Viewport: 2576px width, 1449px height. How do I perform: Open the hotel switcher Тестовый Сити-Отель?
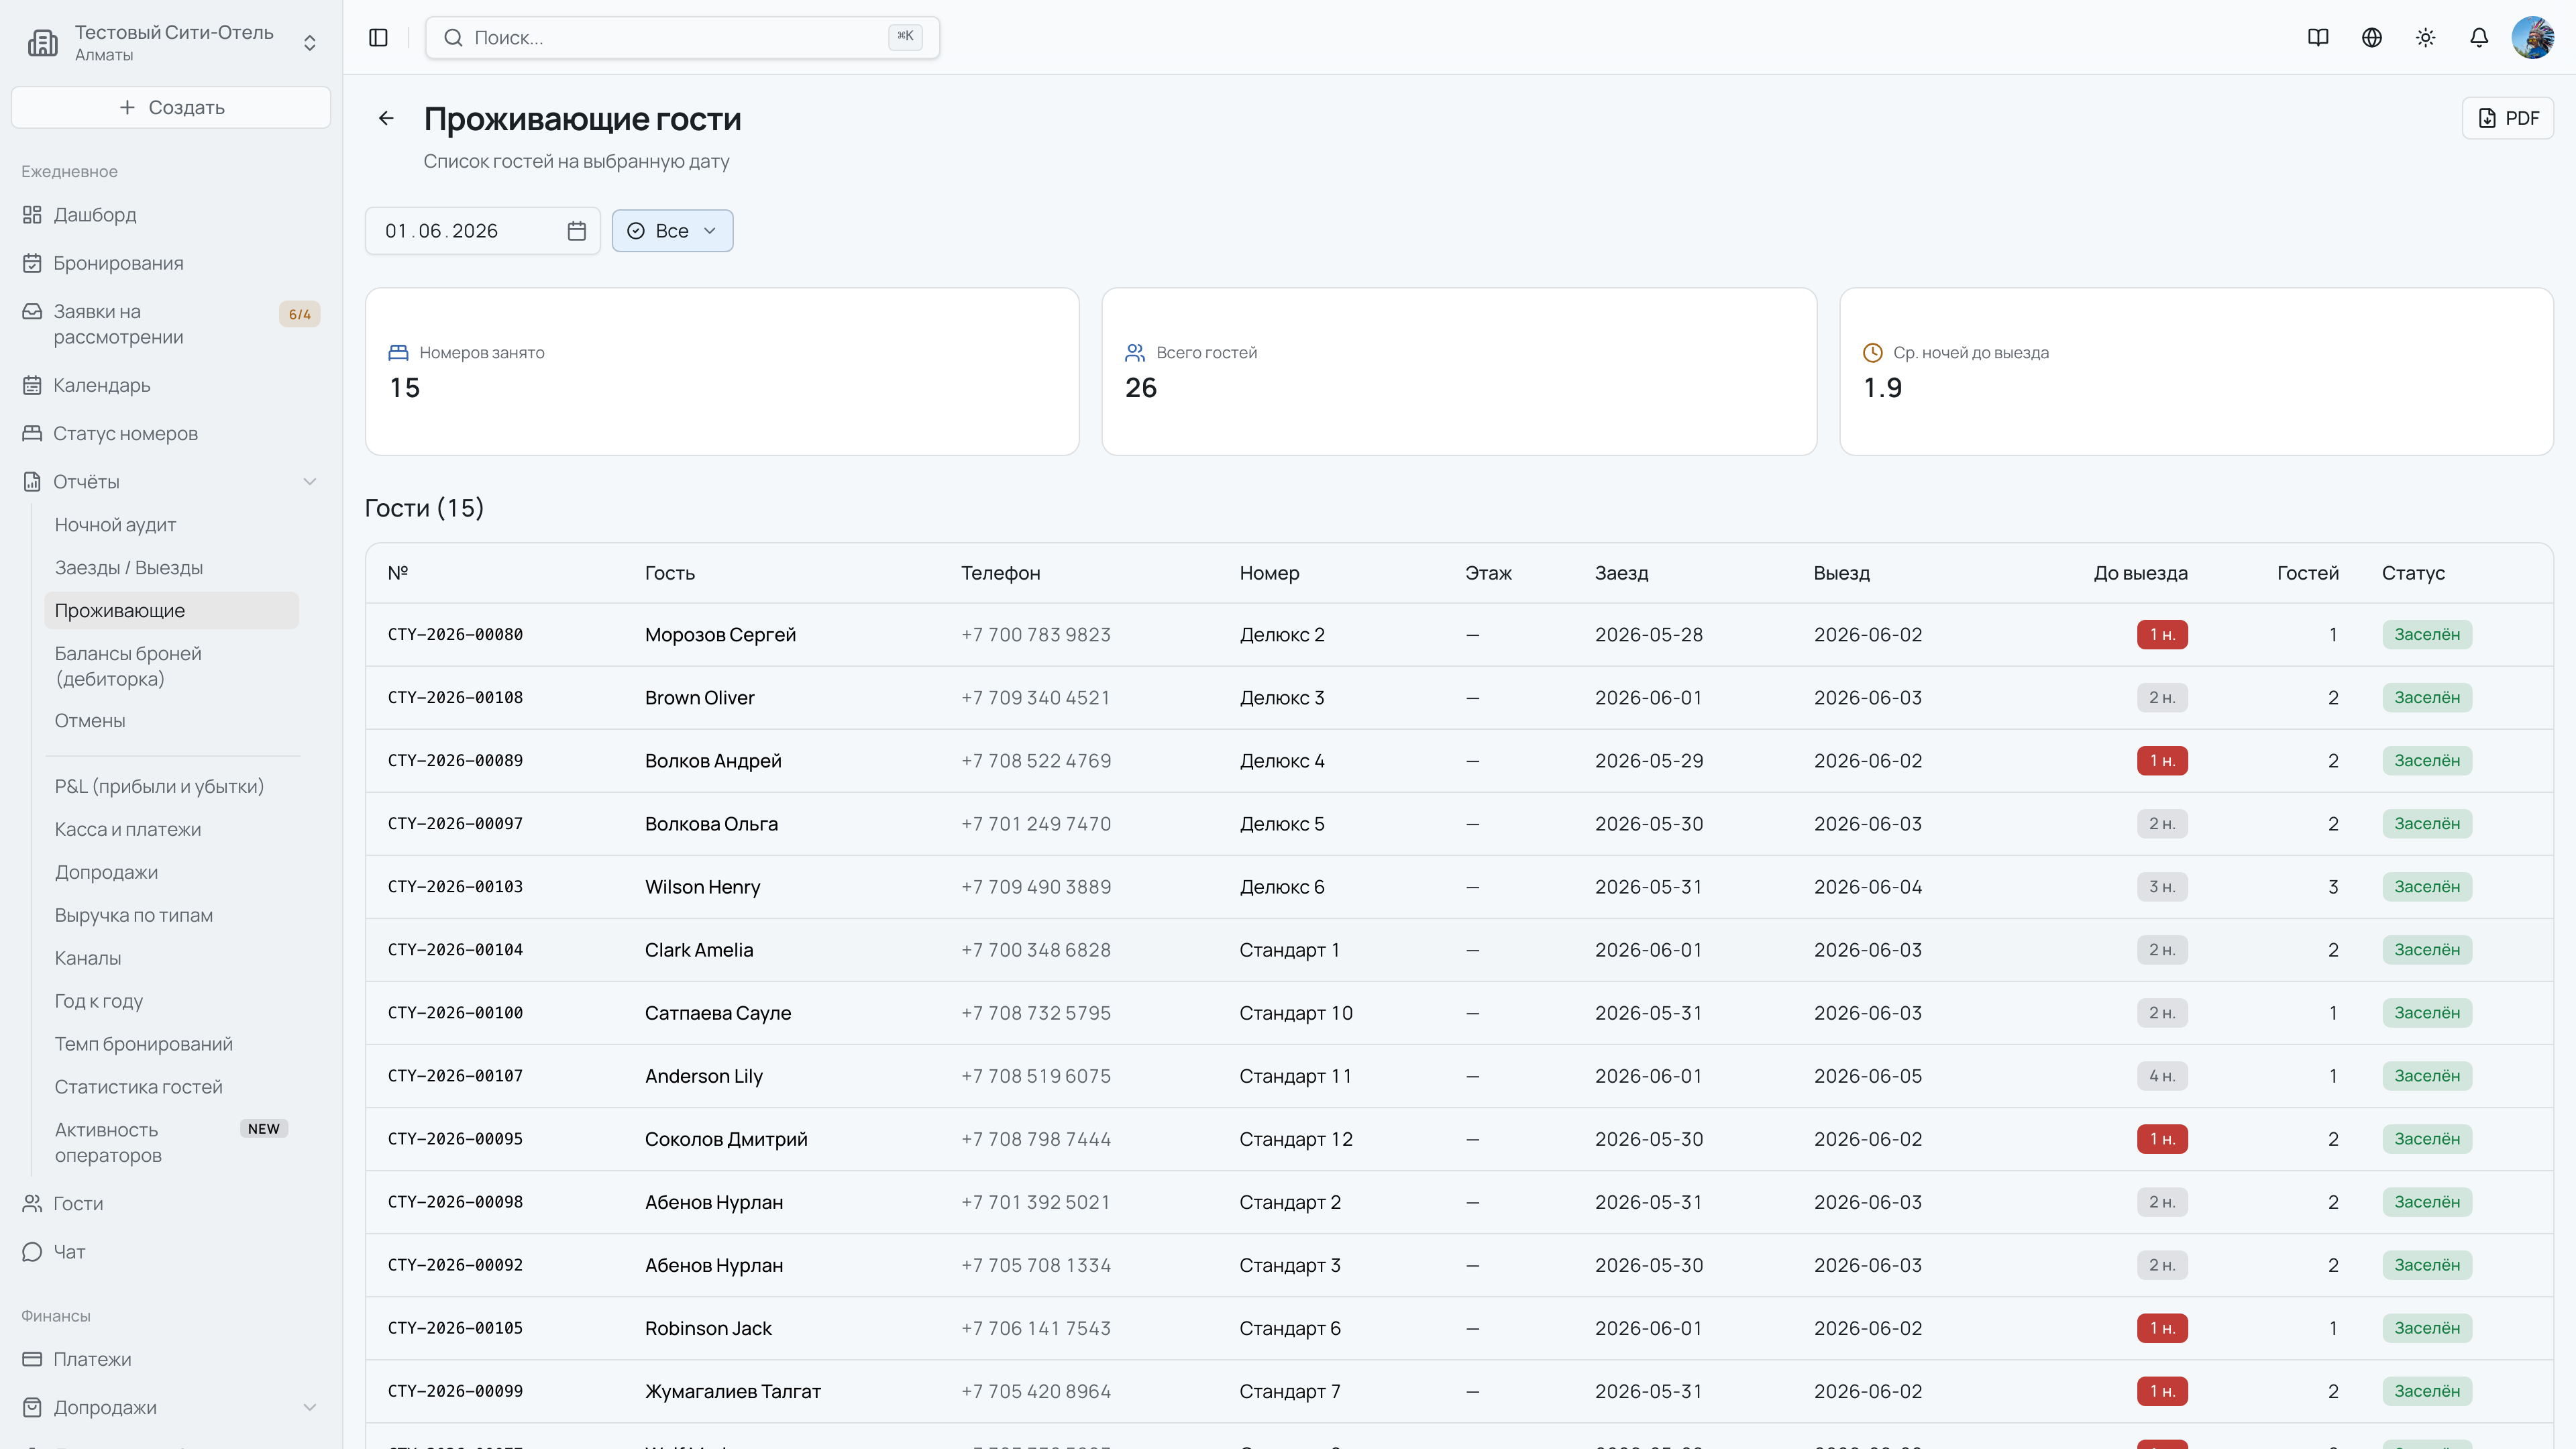pyautogui.click(x=171, y=43)
